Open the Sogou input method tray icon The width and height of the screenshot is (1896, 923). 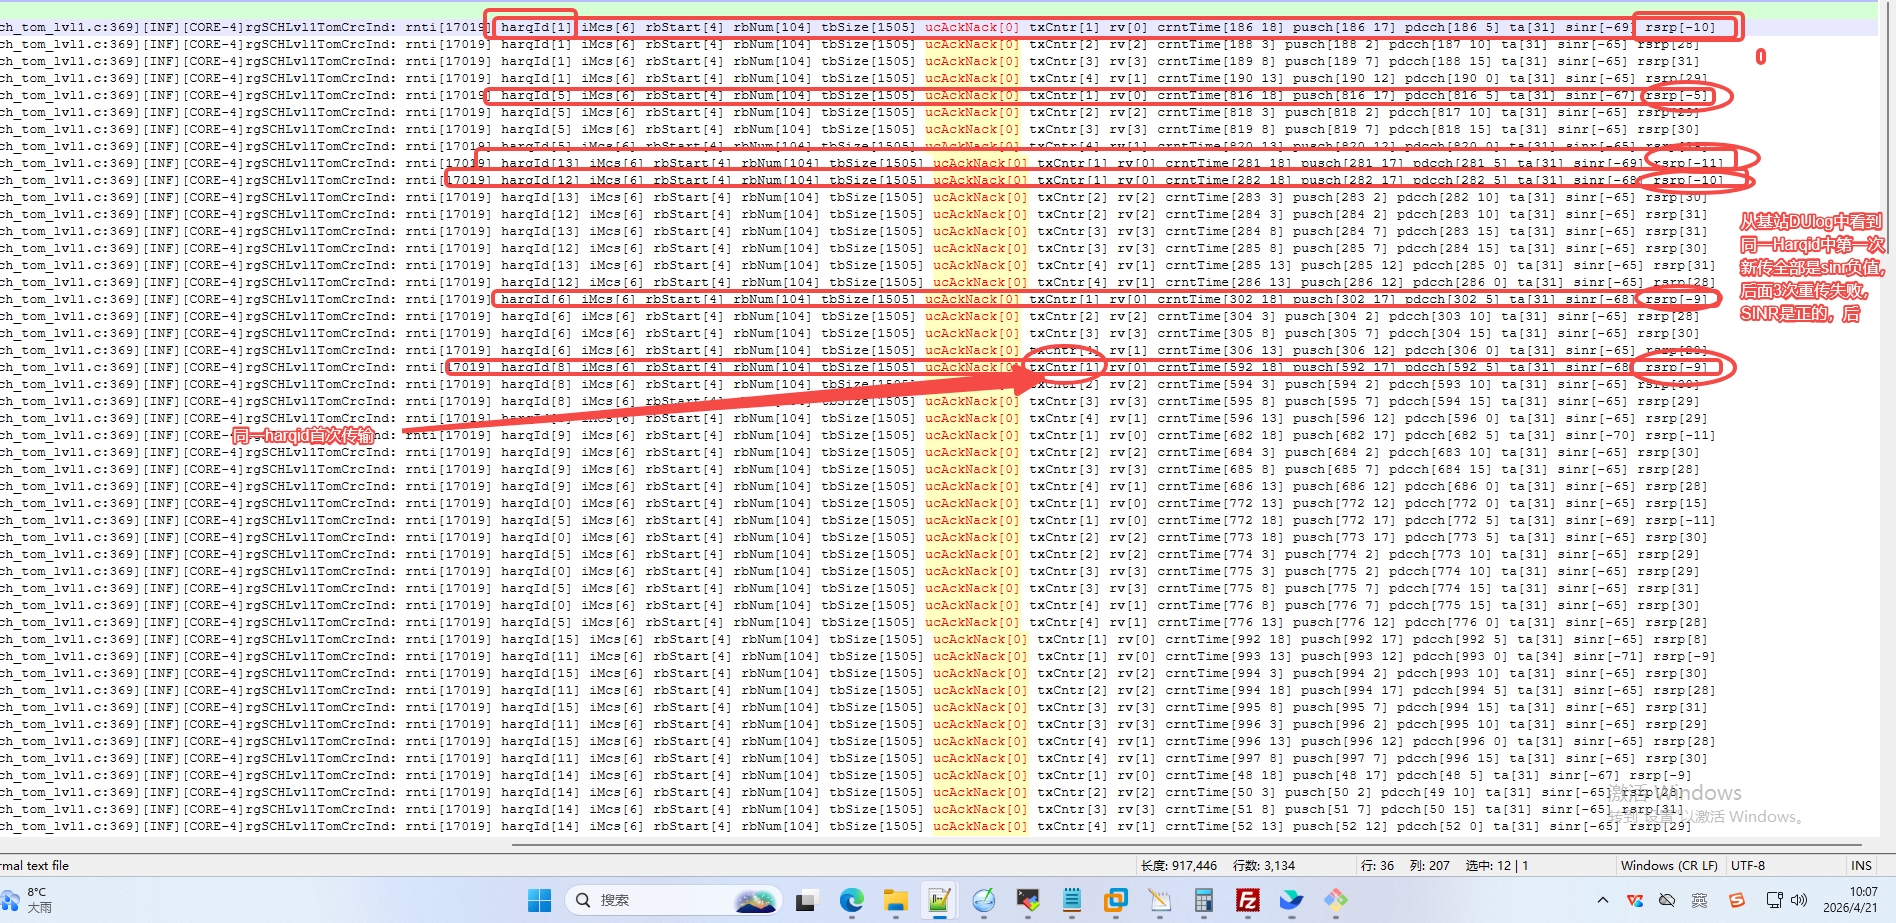(1736, 900)
